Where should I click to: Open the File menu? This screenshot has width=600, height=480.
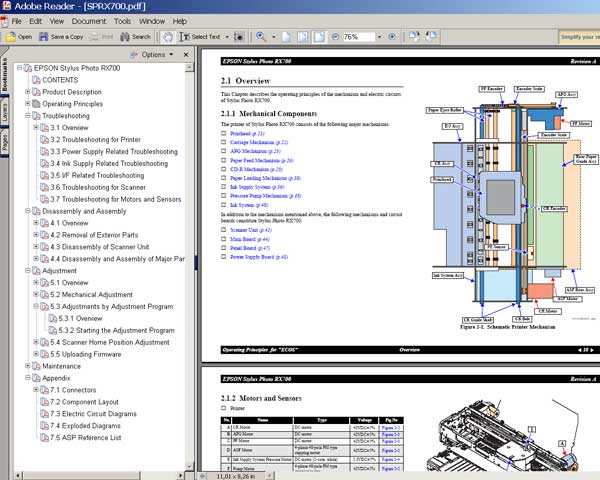tap(16, 21)
